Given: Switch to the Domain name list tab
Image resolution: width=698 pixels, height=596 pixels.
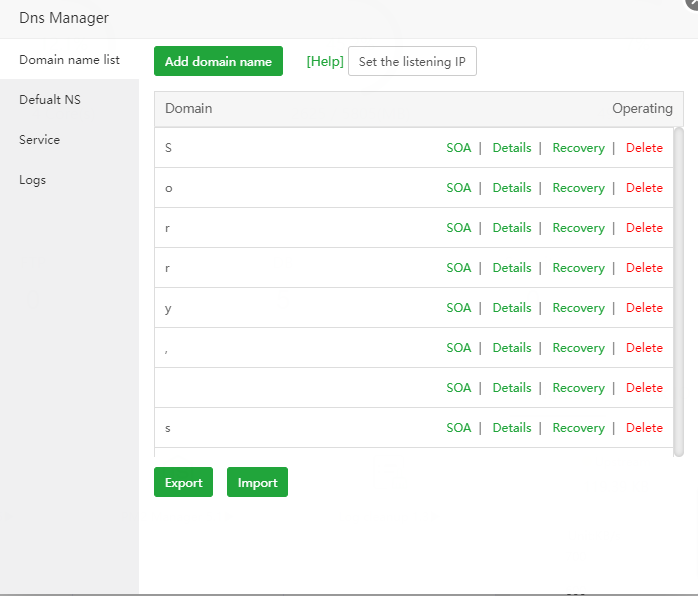Looking at the screenshot, I should pyautogui.click(x=69, y=60).
